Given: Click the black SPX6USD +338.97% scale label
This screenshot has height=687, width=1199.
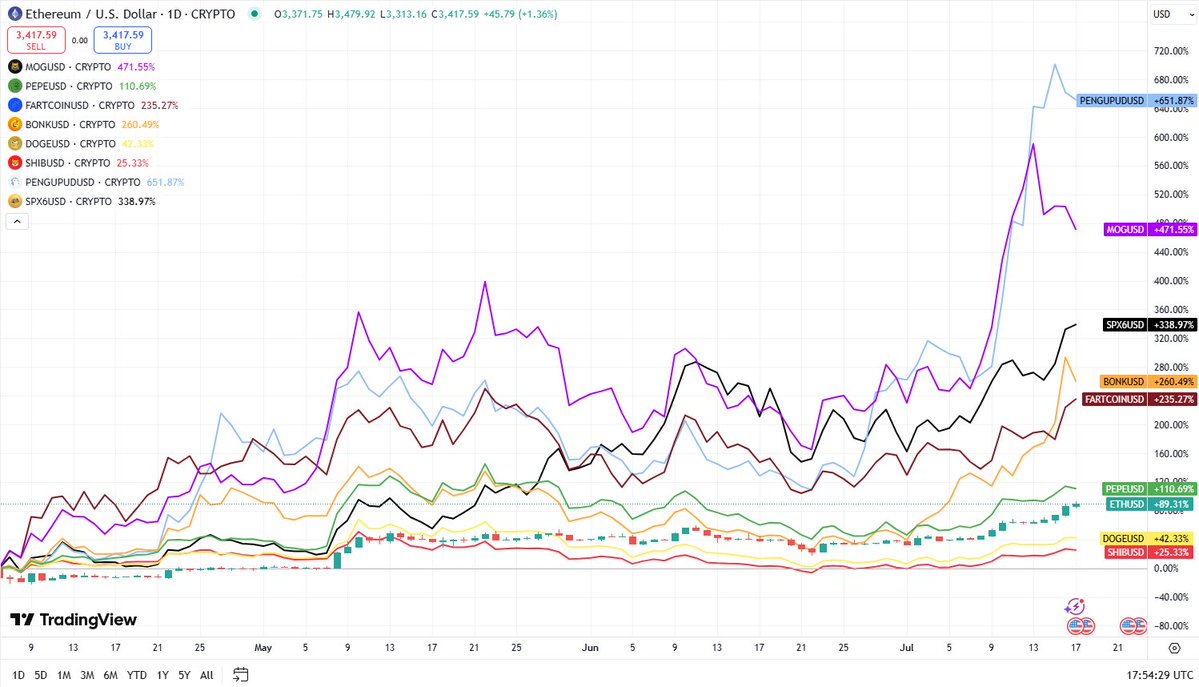Looking at the screenshot, I should 1149,324.
